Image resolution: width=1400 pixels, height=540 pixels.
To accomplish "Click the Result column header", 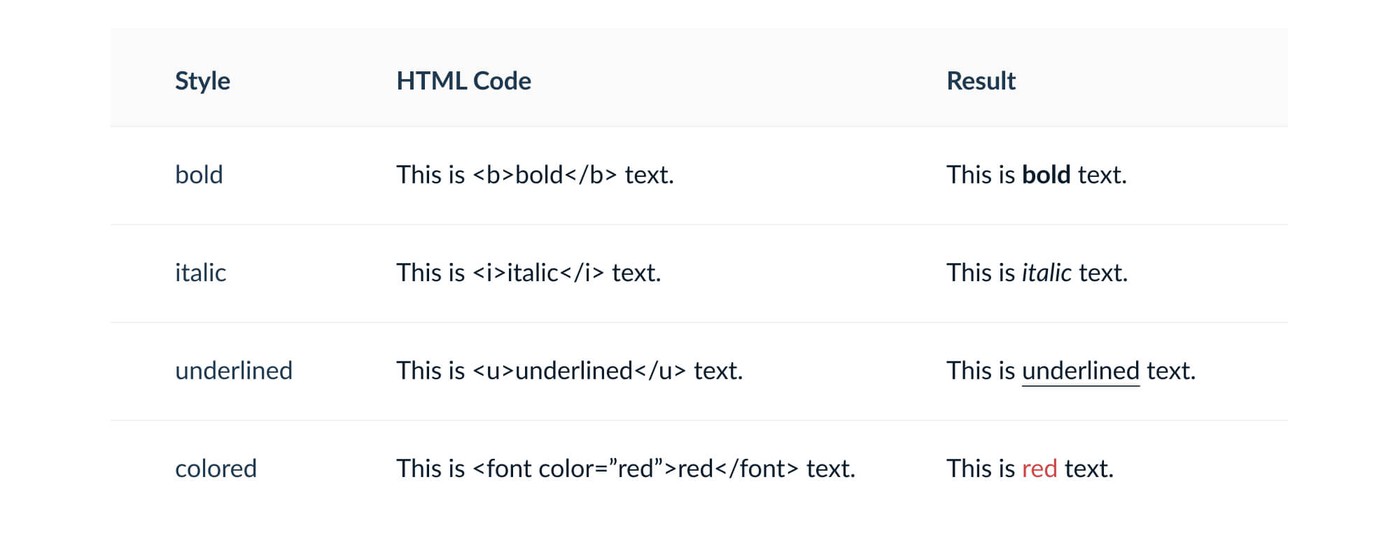I will coord(980,81).
